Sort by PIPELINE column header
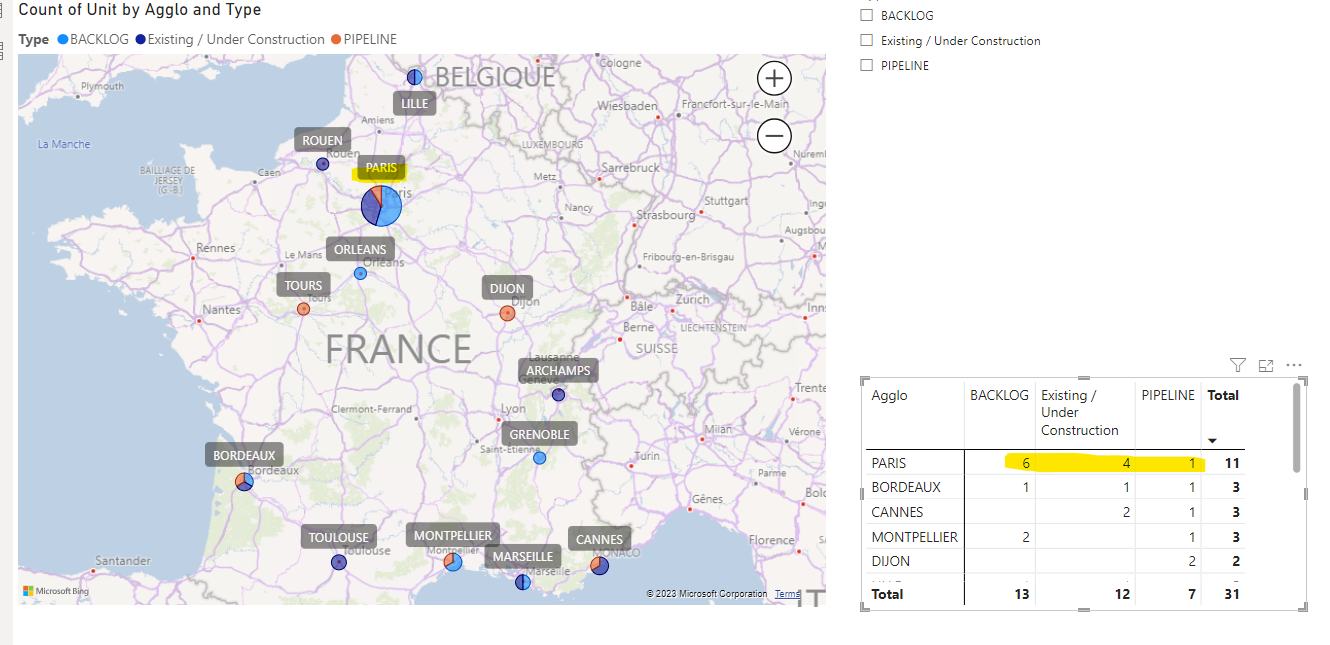The height and width of the screenshot is (645, 1330). click(1168, 395)
